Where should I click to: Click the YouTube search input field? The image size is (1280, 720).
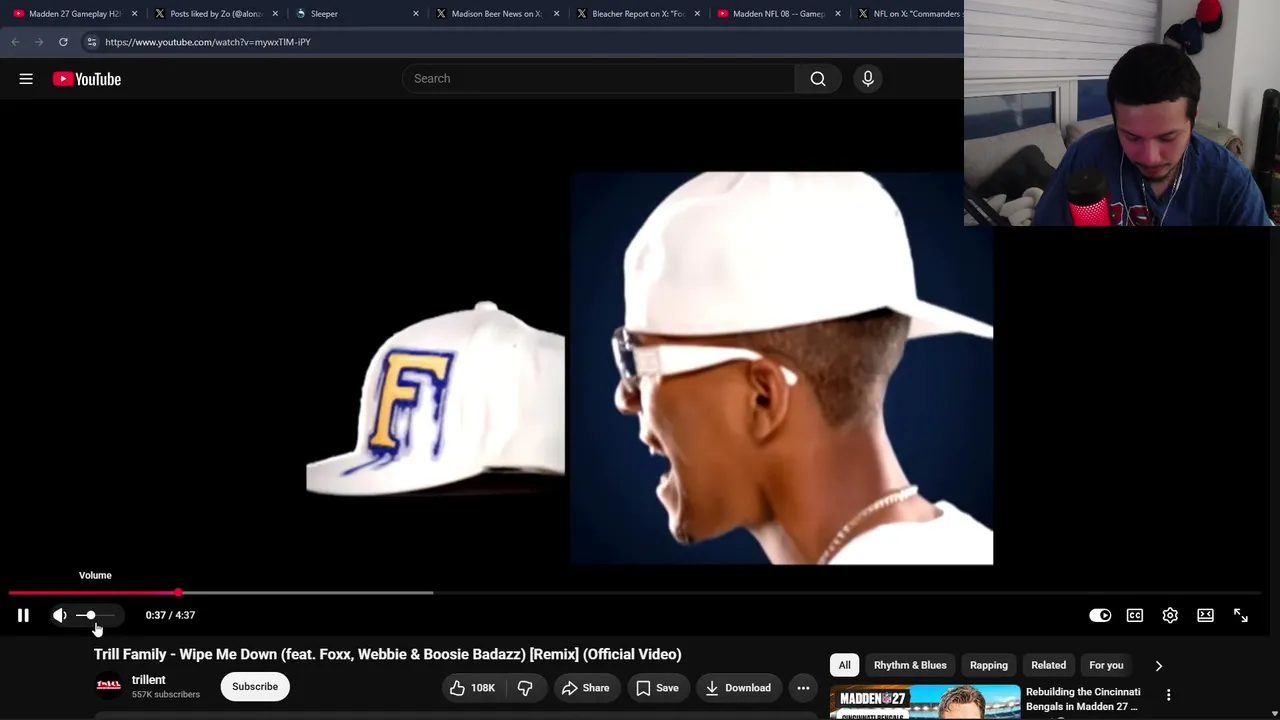[x=598, y=79]
